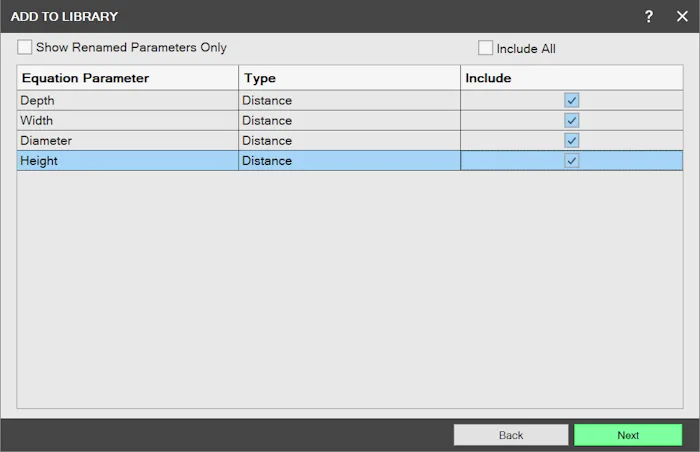Click the Type column header
The width and height of the screenshot is (700, 452).
[x=350, y=78]
